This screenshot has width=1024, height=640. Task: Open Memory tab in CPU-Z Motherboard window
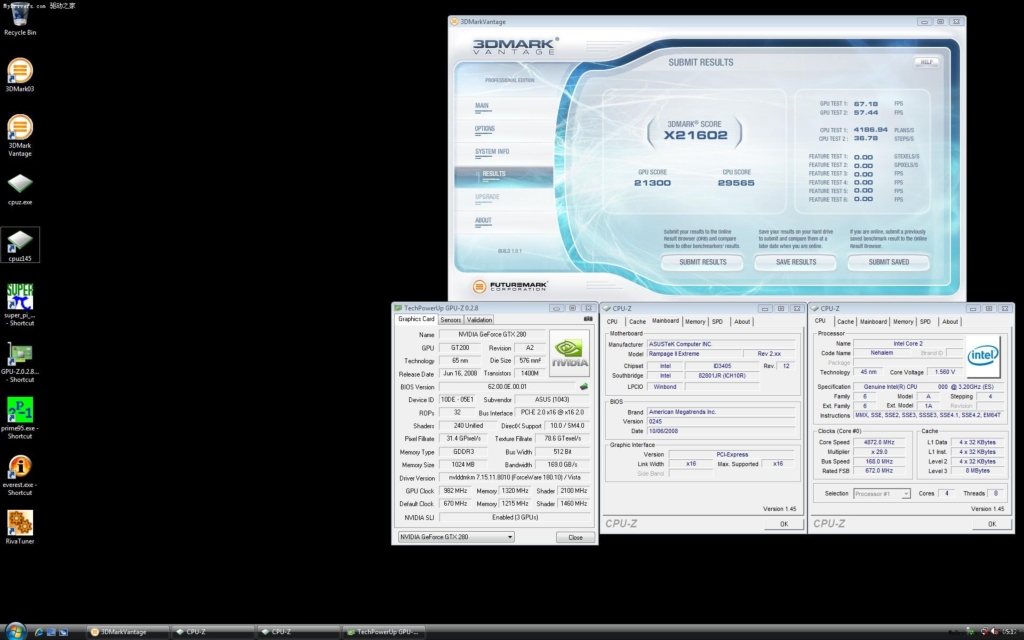[695, 321]
